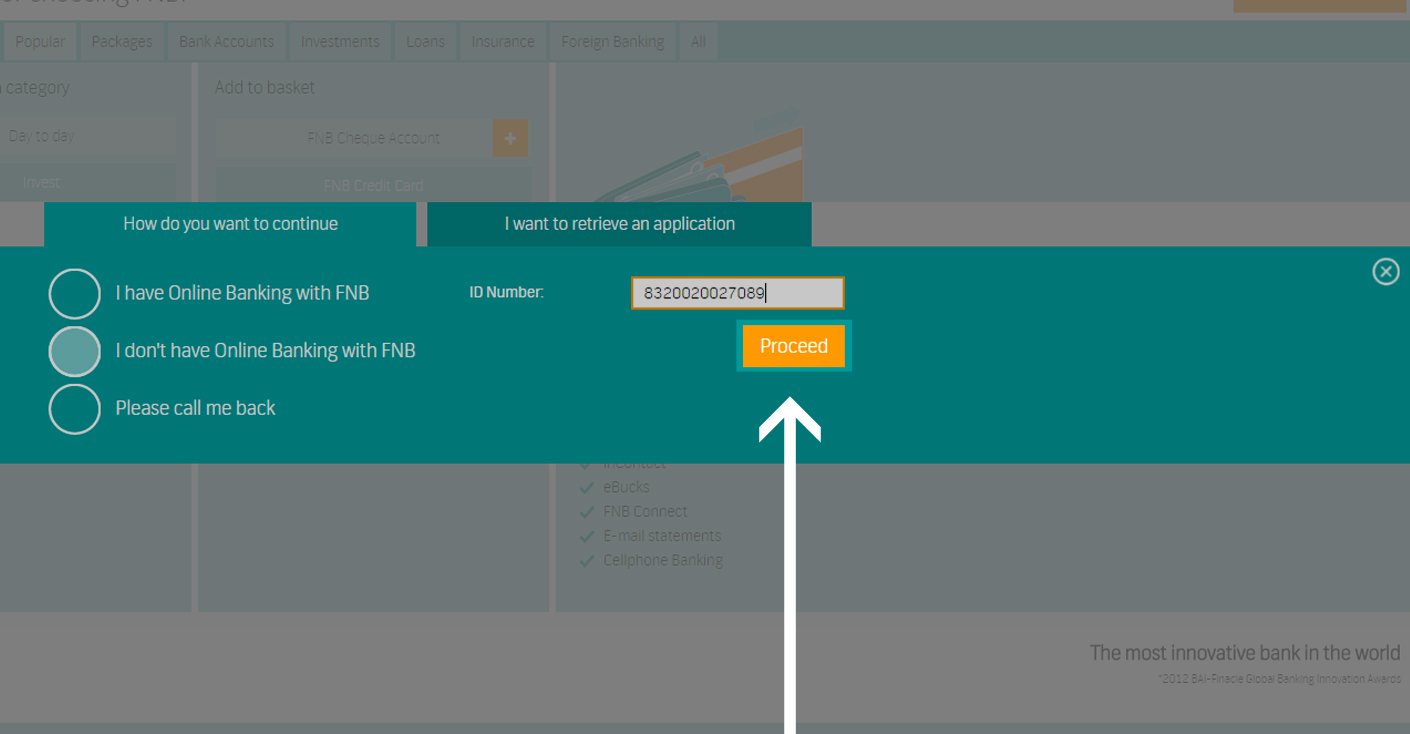The width and height of the screenshot is (1410, 734).
Task: Click the E-mail statements feature text
Action: pos(662,536)
